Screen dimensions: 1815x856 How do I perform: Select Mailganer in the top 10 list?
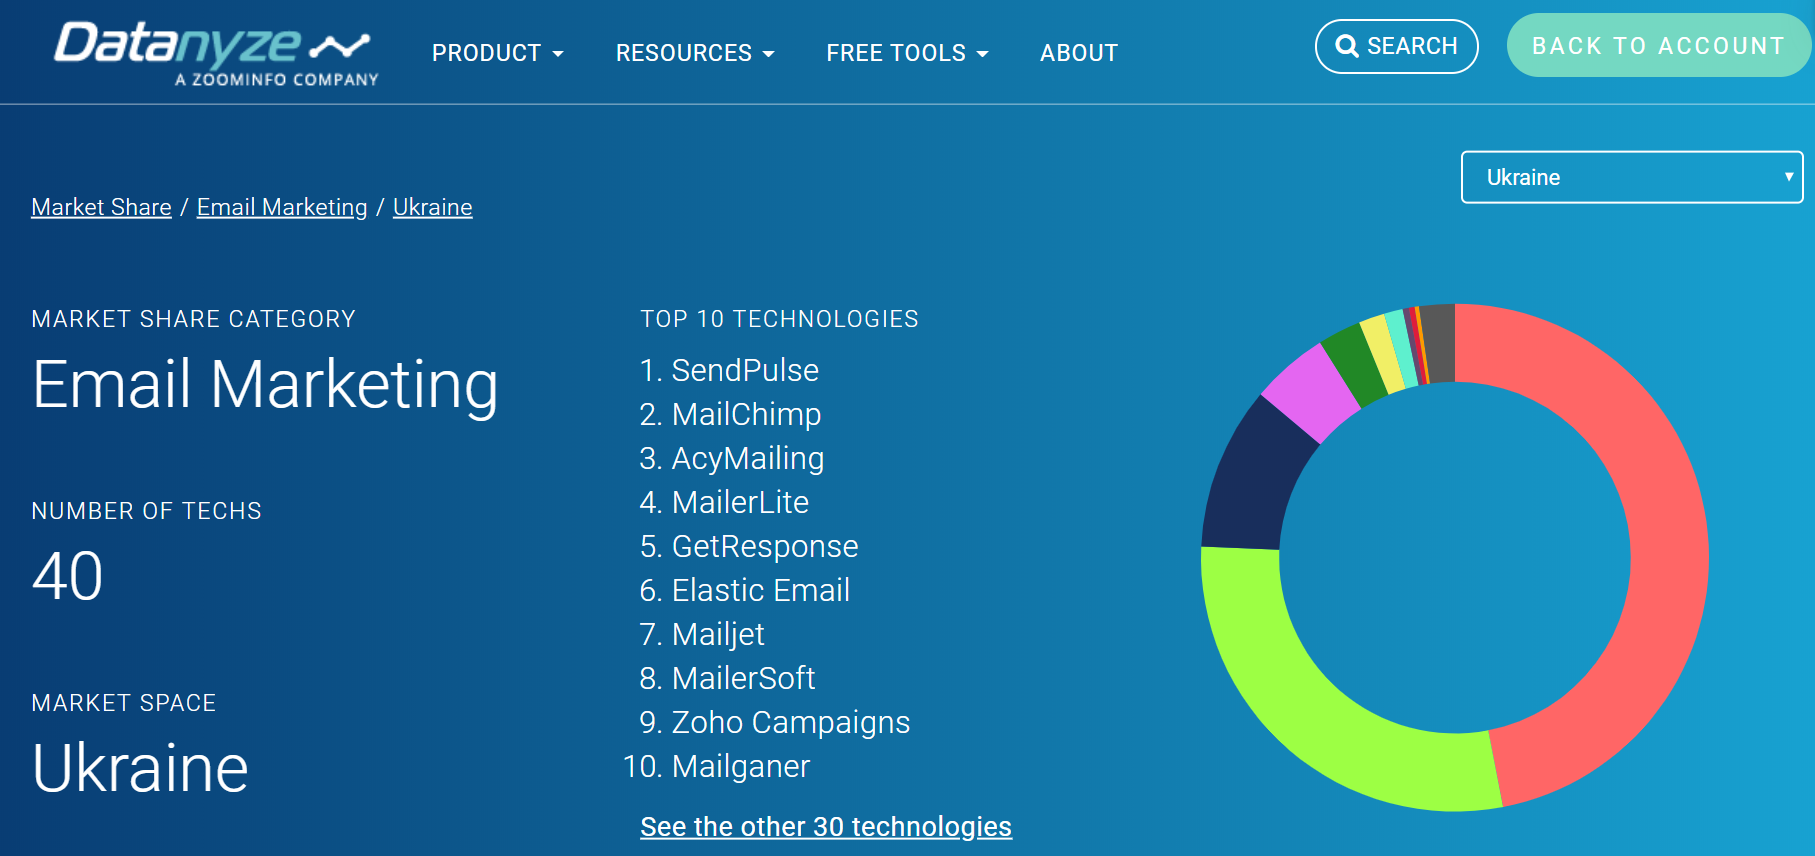(x=741, y=766)
